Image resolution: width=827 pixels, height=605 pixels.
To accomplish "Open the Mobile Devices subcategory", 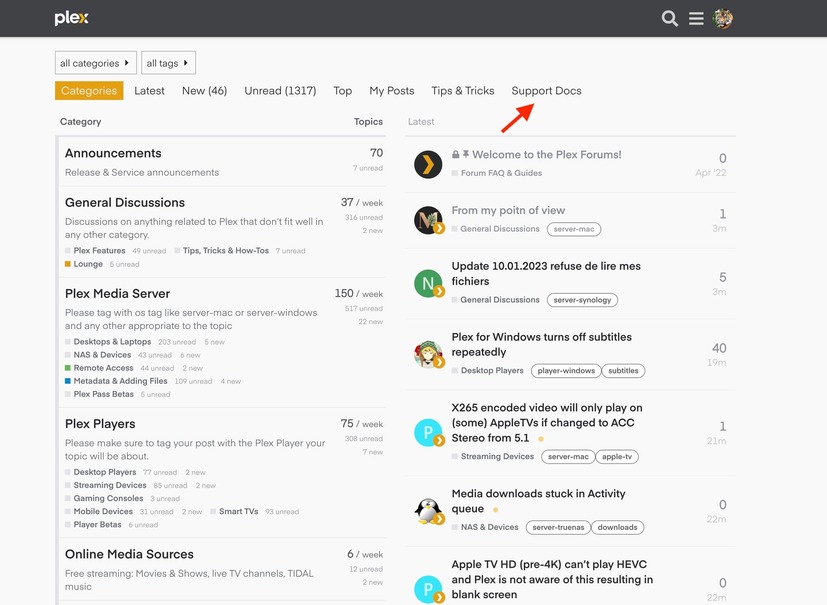I will pyautogui.click(x=103, y=512).
